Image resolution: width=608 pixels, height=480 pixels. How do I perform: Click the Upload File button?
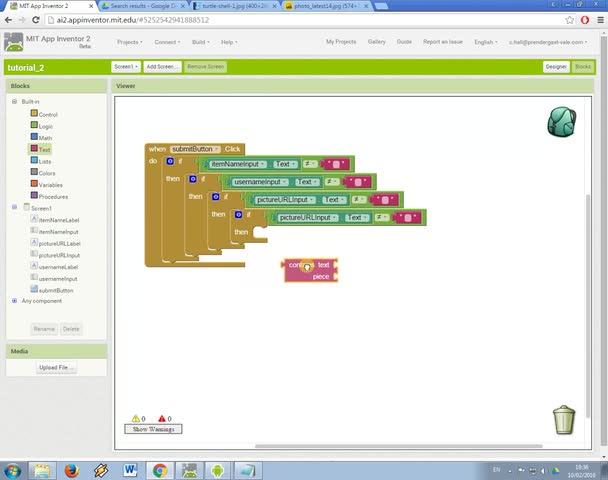click(x=57, y=367)
